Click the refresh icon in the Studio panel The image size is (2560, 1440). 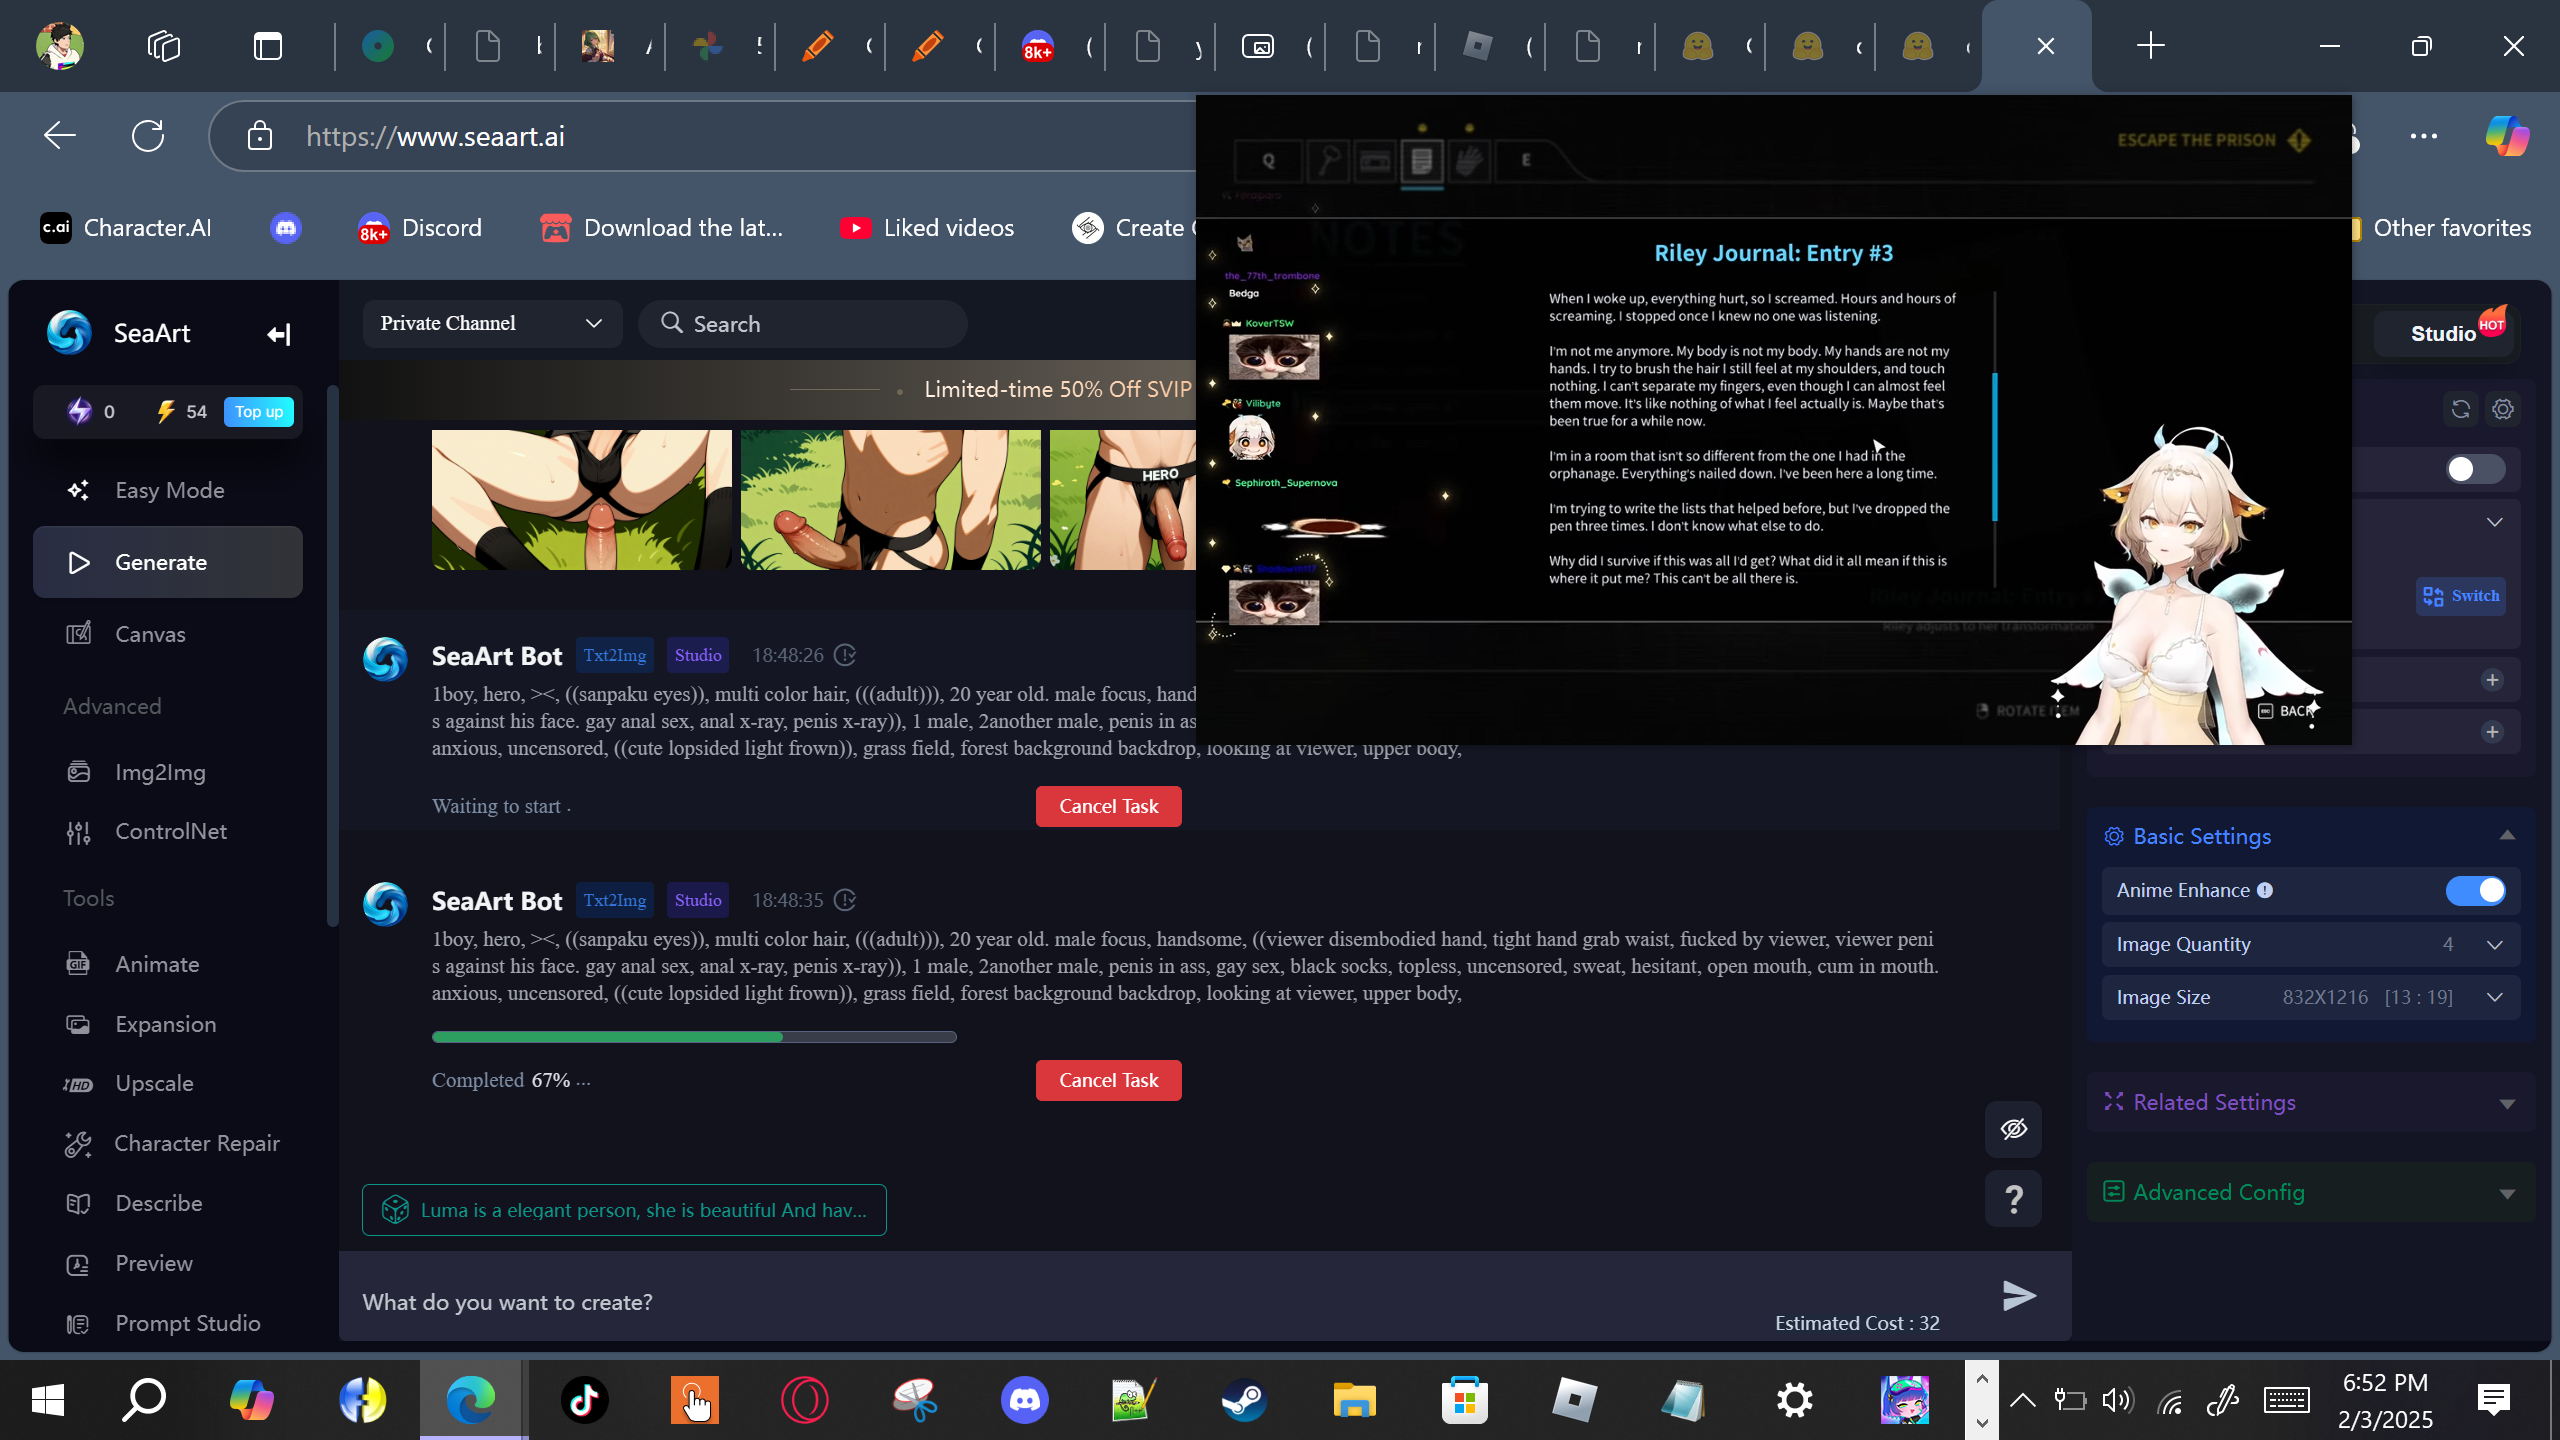(x=2461, y=409)
